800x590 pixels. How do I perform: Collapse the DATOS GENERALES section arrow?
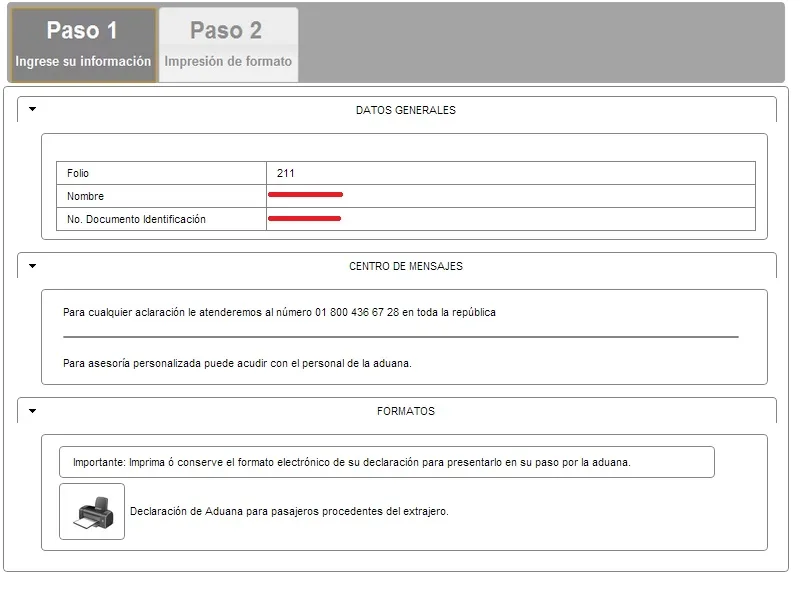point(31,110)
